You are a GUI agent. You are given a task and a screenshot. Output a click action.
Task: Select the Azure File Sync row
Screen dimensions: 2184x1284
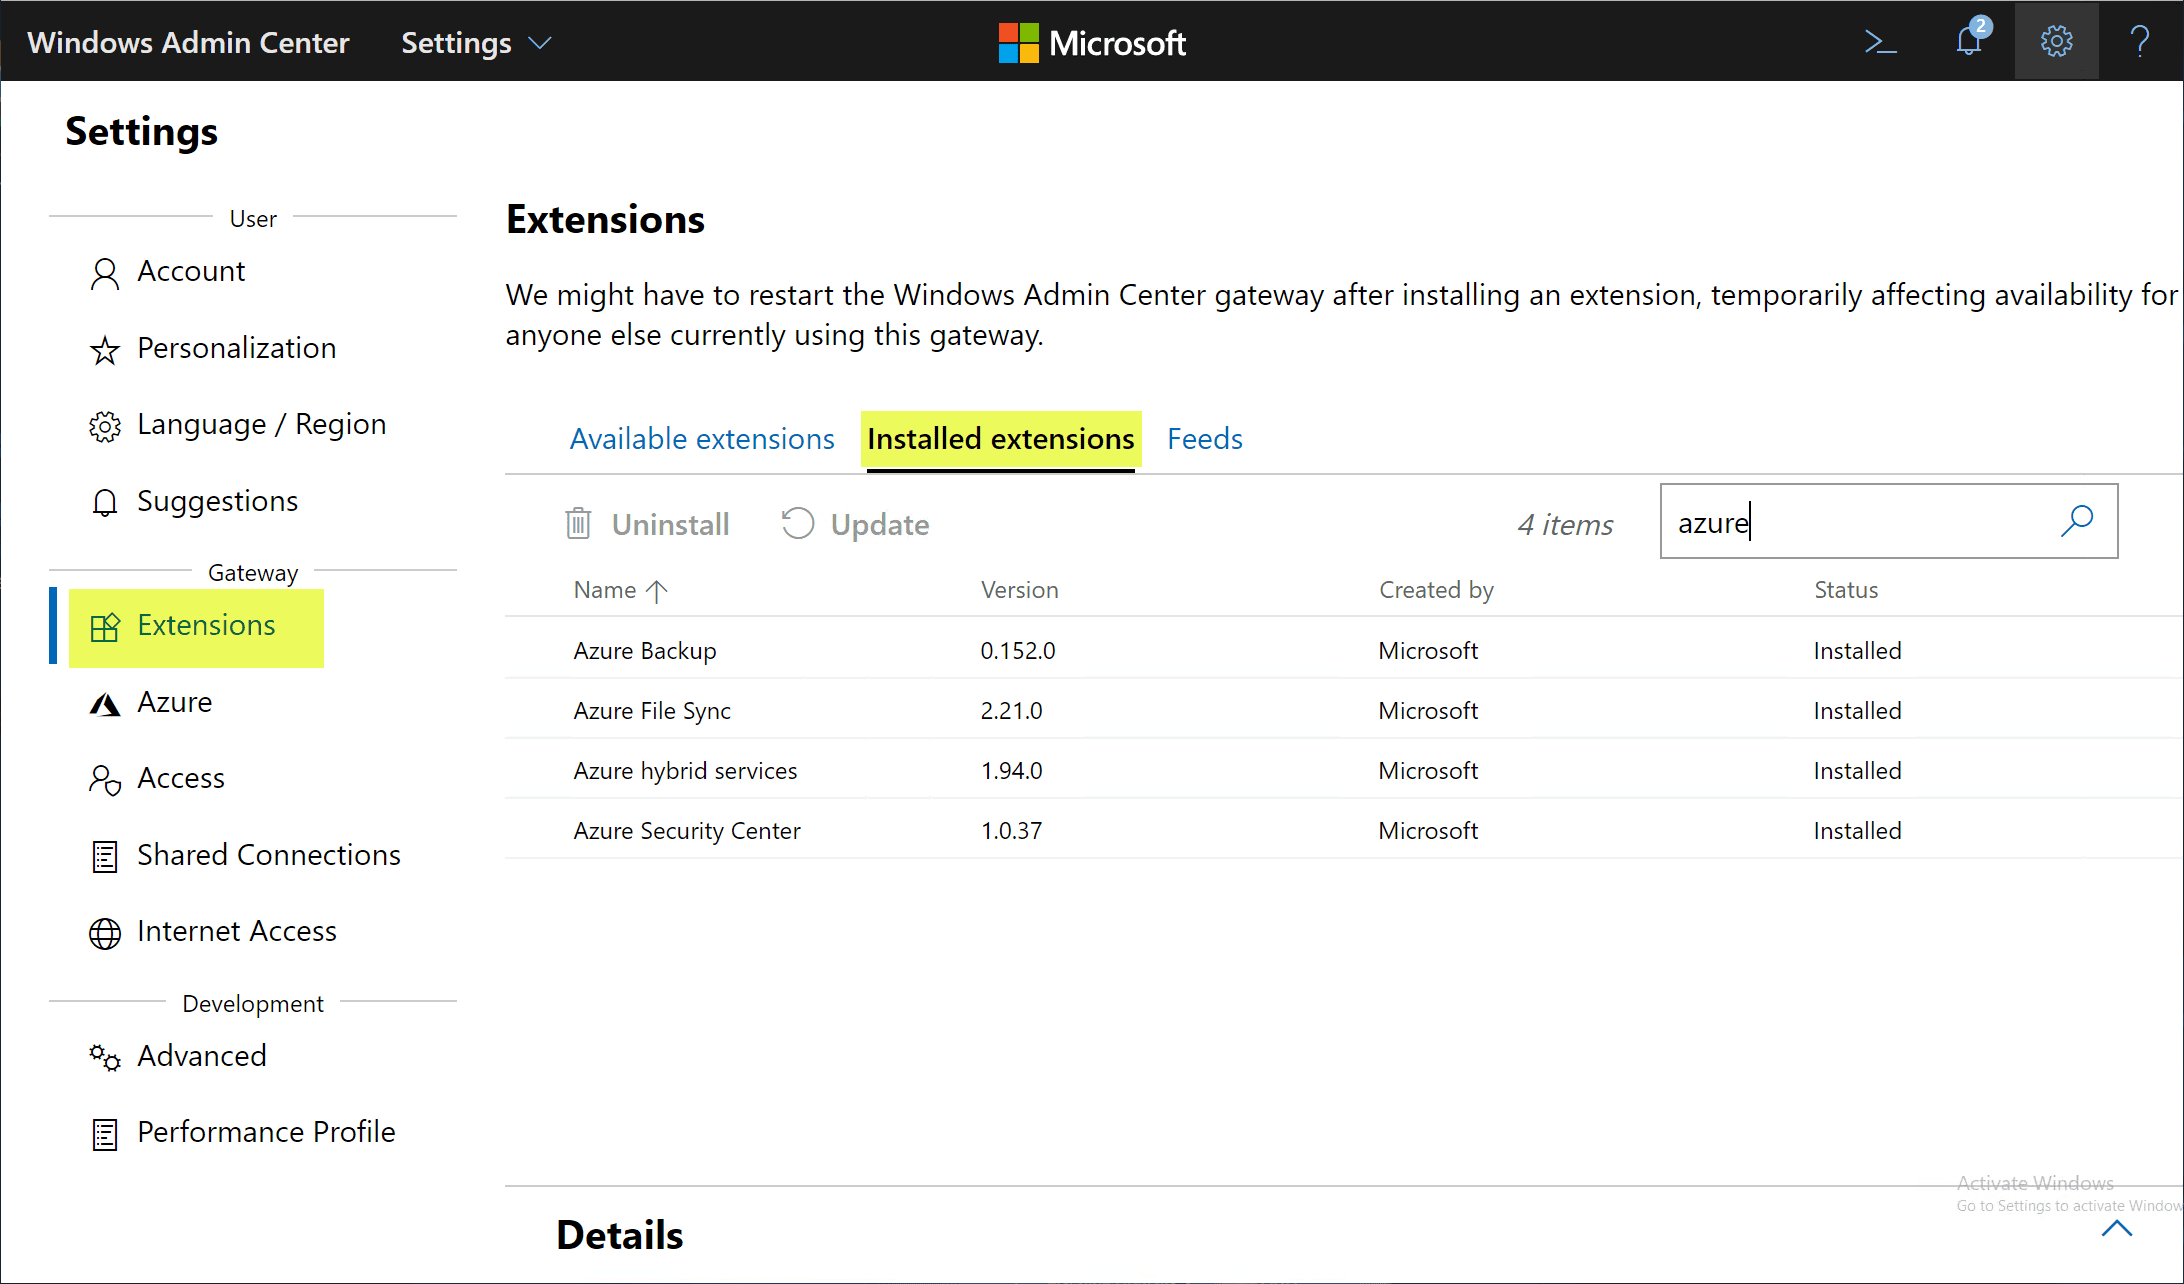(651, 710)
